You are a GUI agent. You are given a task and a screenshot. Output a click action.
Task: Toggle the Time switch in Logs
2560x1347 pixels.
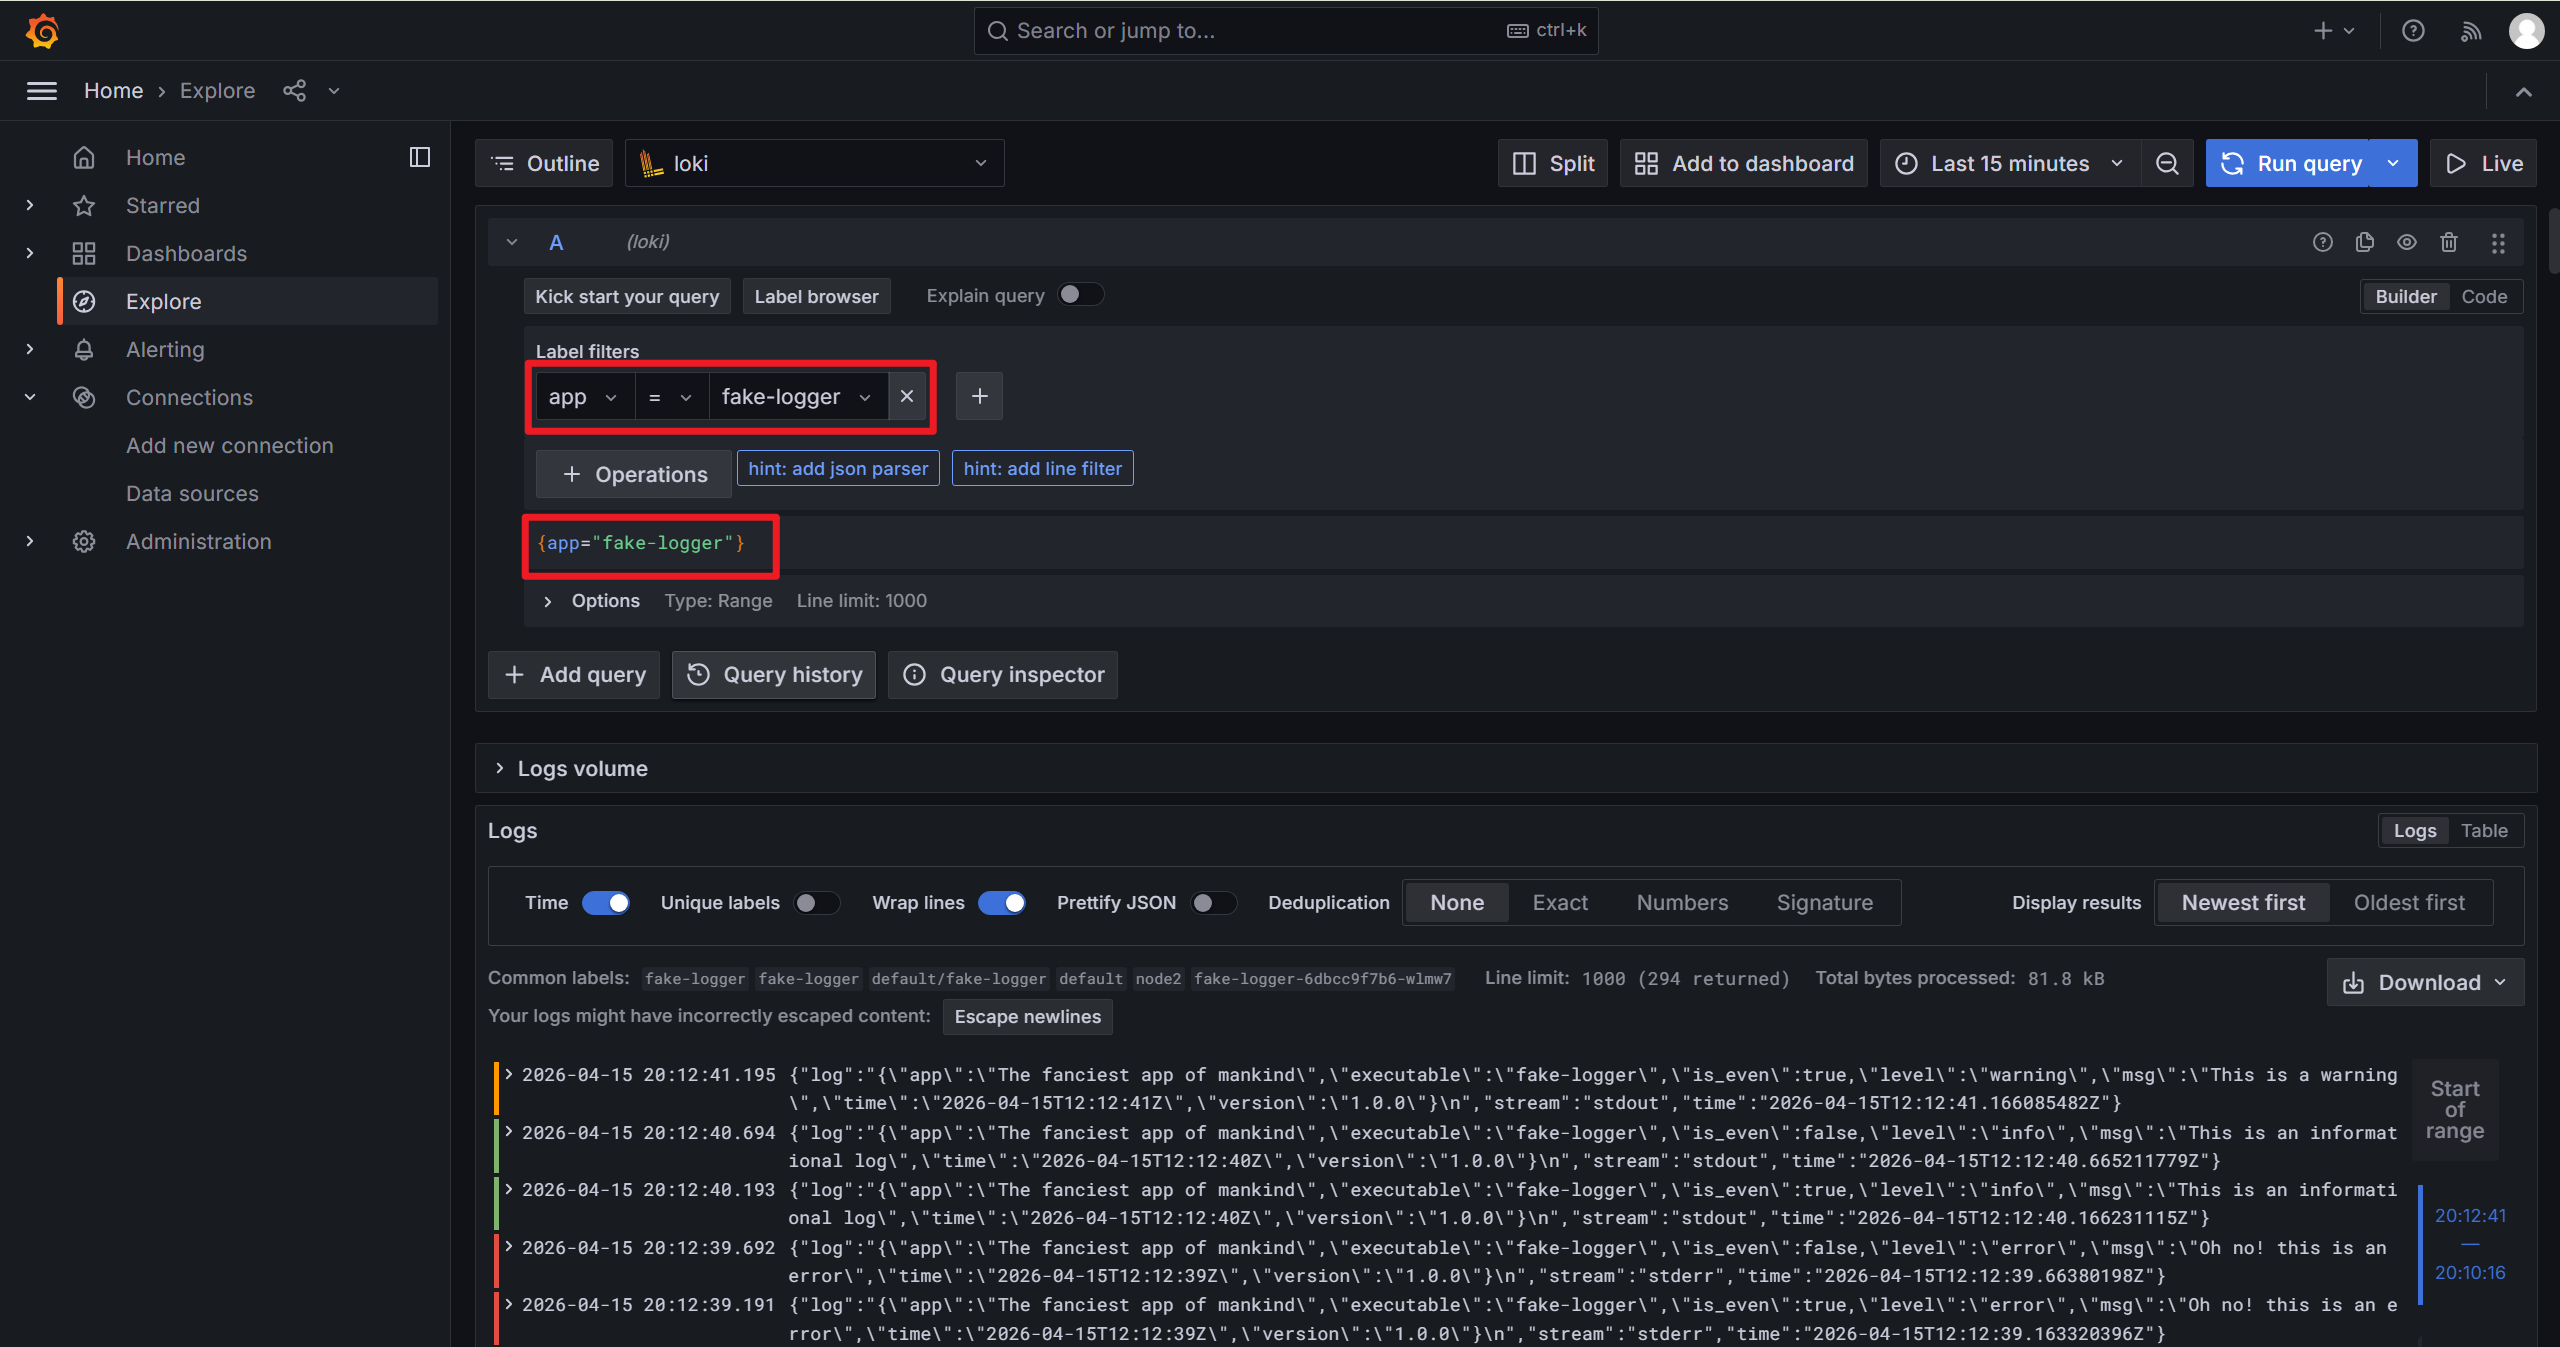coord(606,903)
